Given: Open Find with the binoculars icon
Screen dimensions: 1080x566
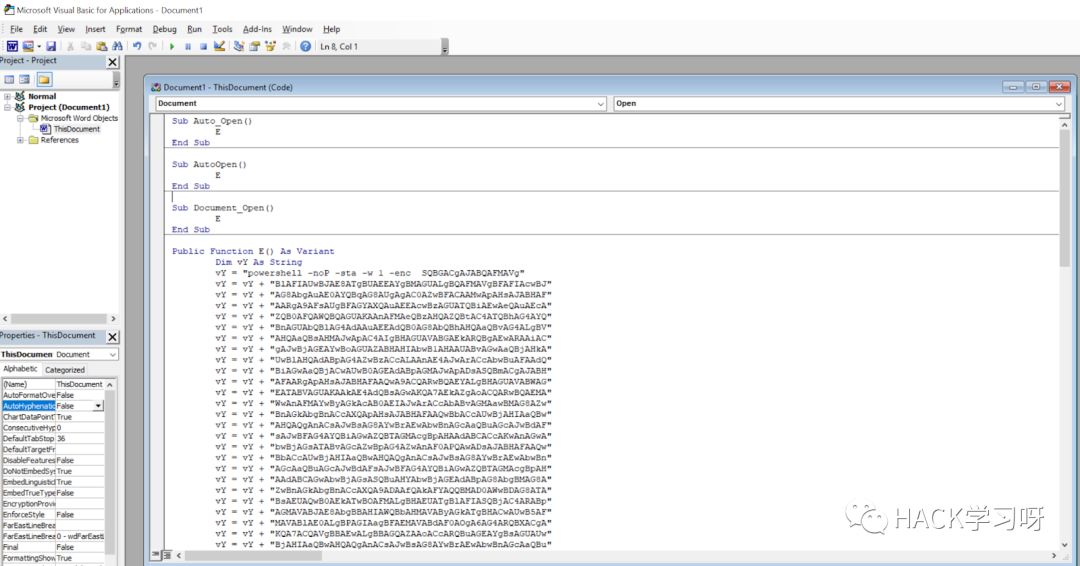Looking at the screenshot, I should click(x=117, y=46).
